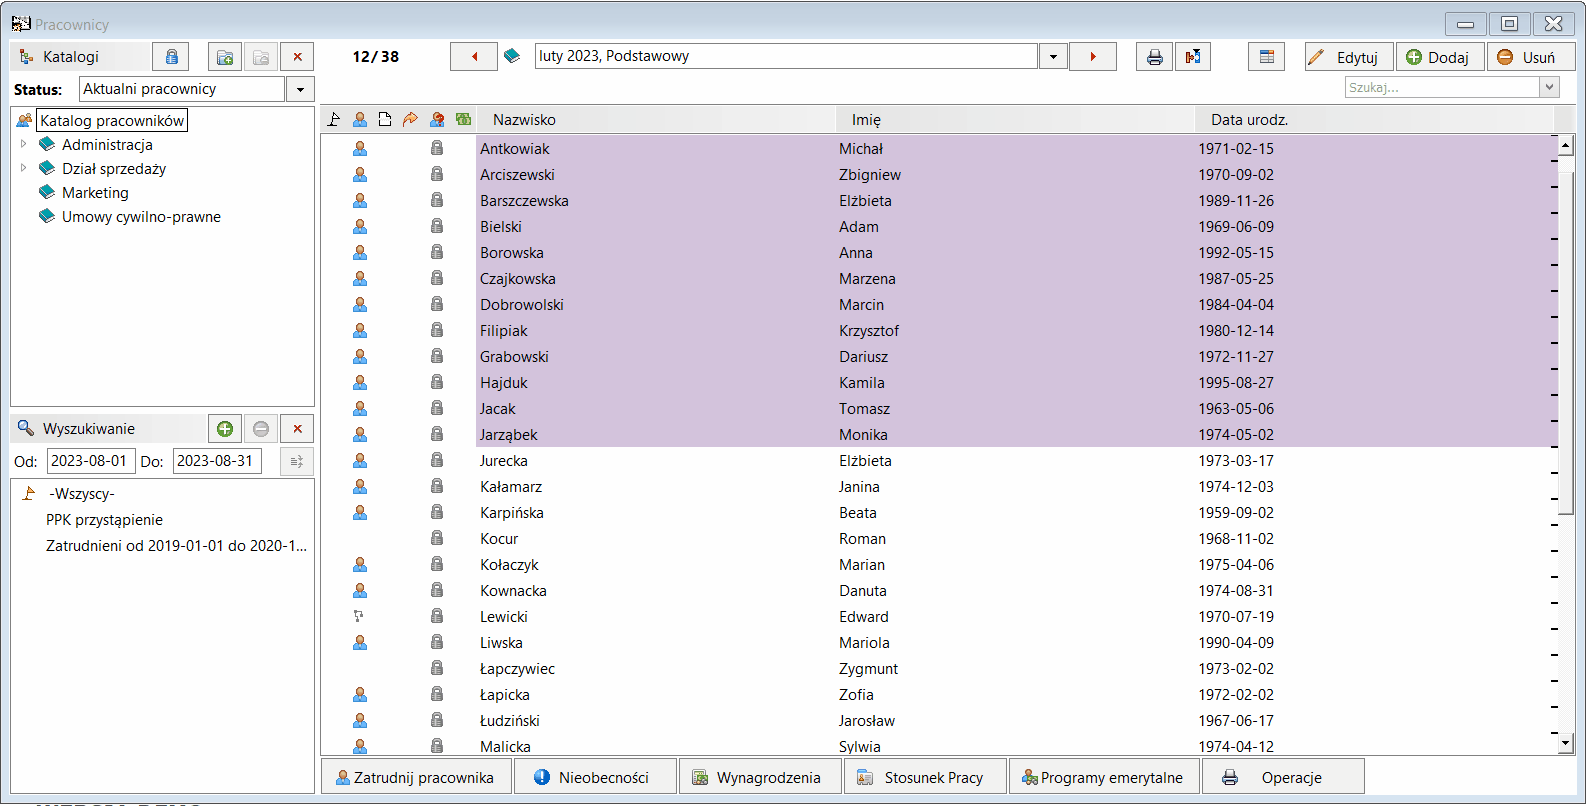
Task: Select Dział sprzedaży catalog
Action: pyautogui.click(x=114, y=169)
